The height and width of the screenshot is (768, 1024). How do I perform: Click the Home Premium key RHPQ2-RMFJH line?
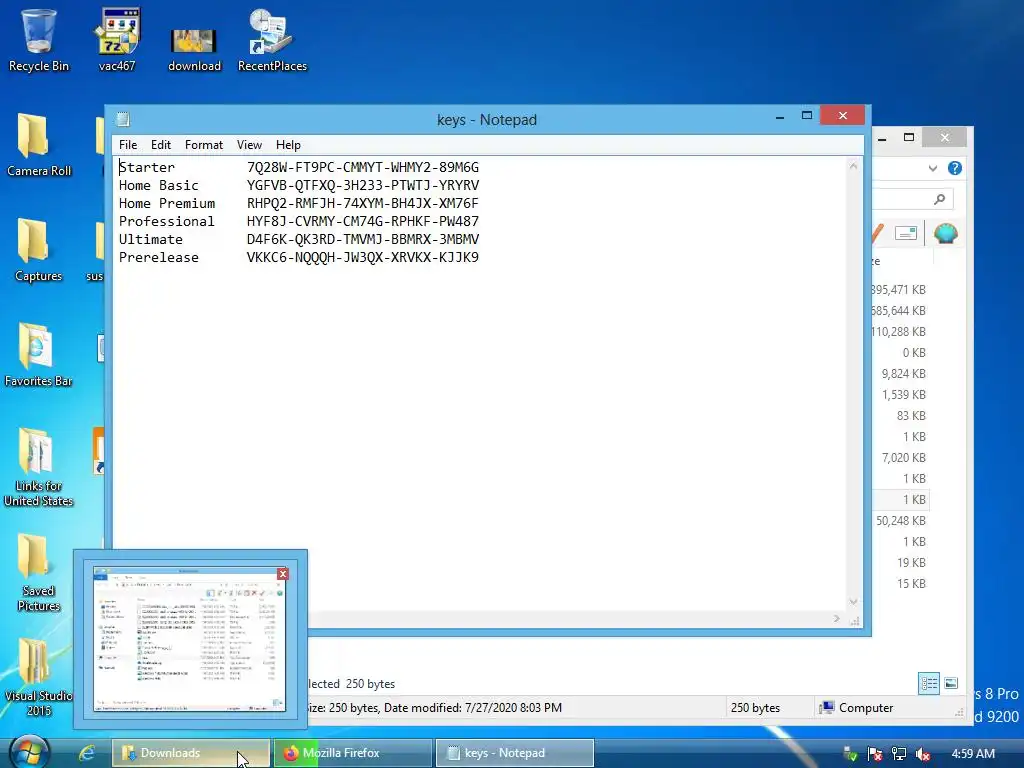[298, 203]
